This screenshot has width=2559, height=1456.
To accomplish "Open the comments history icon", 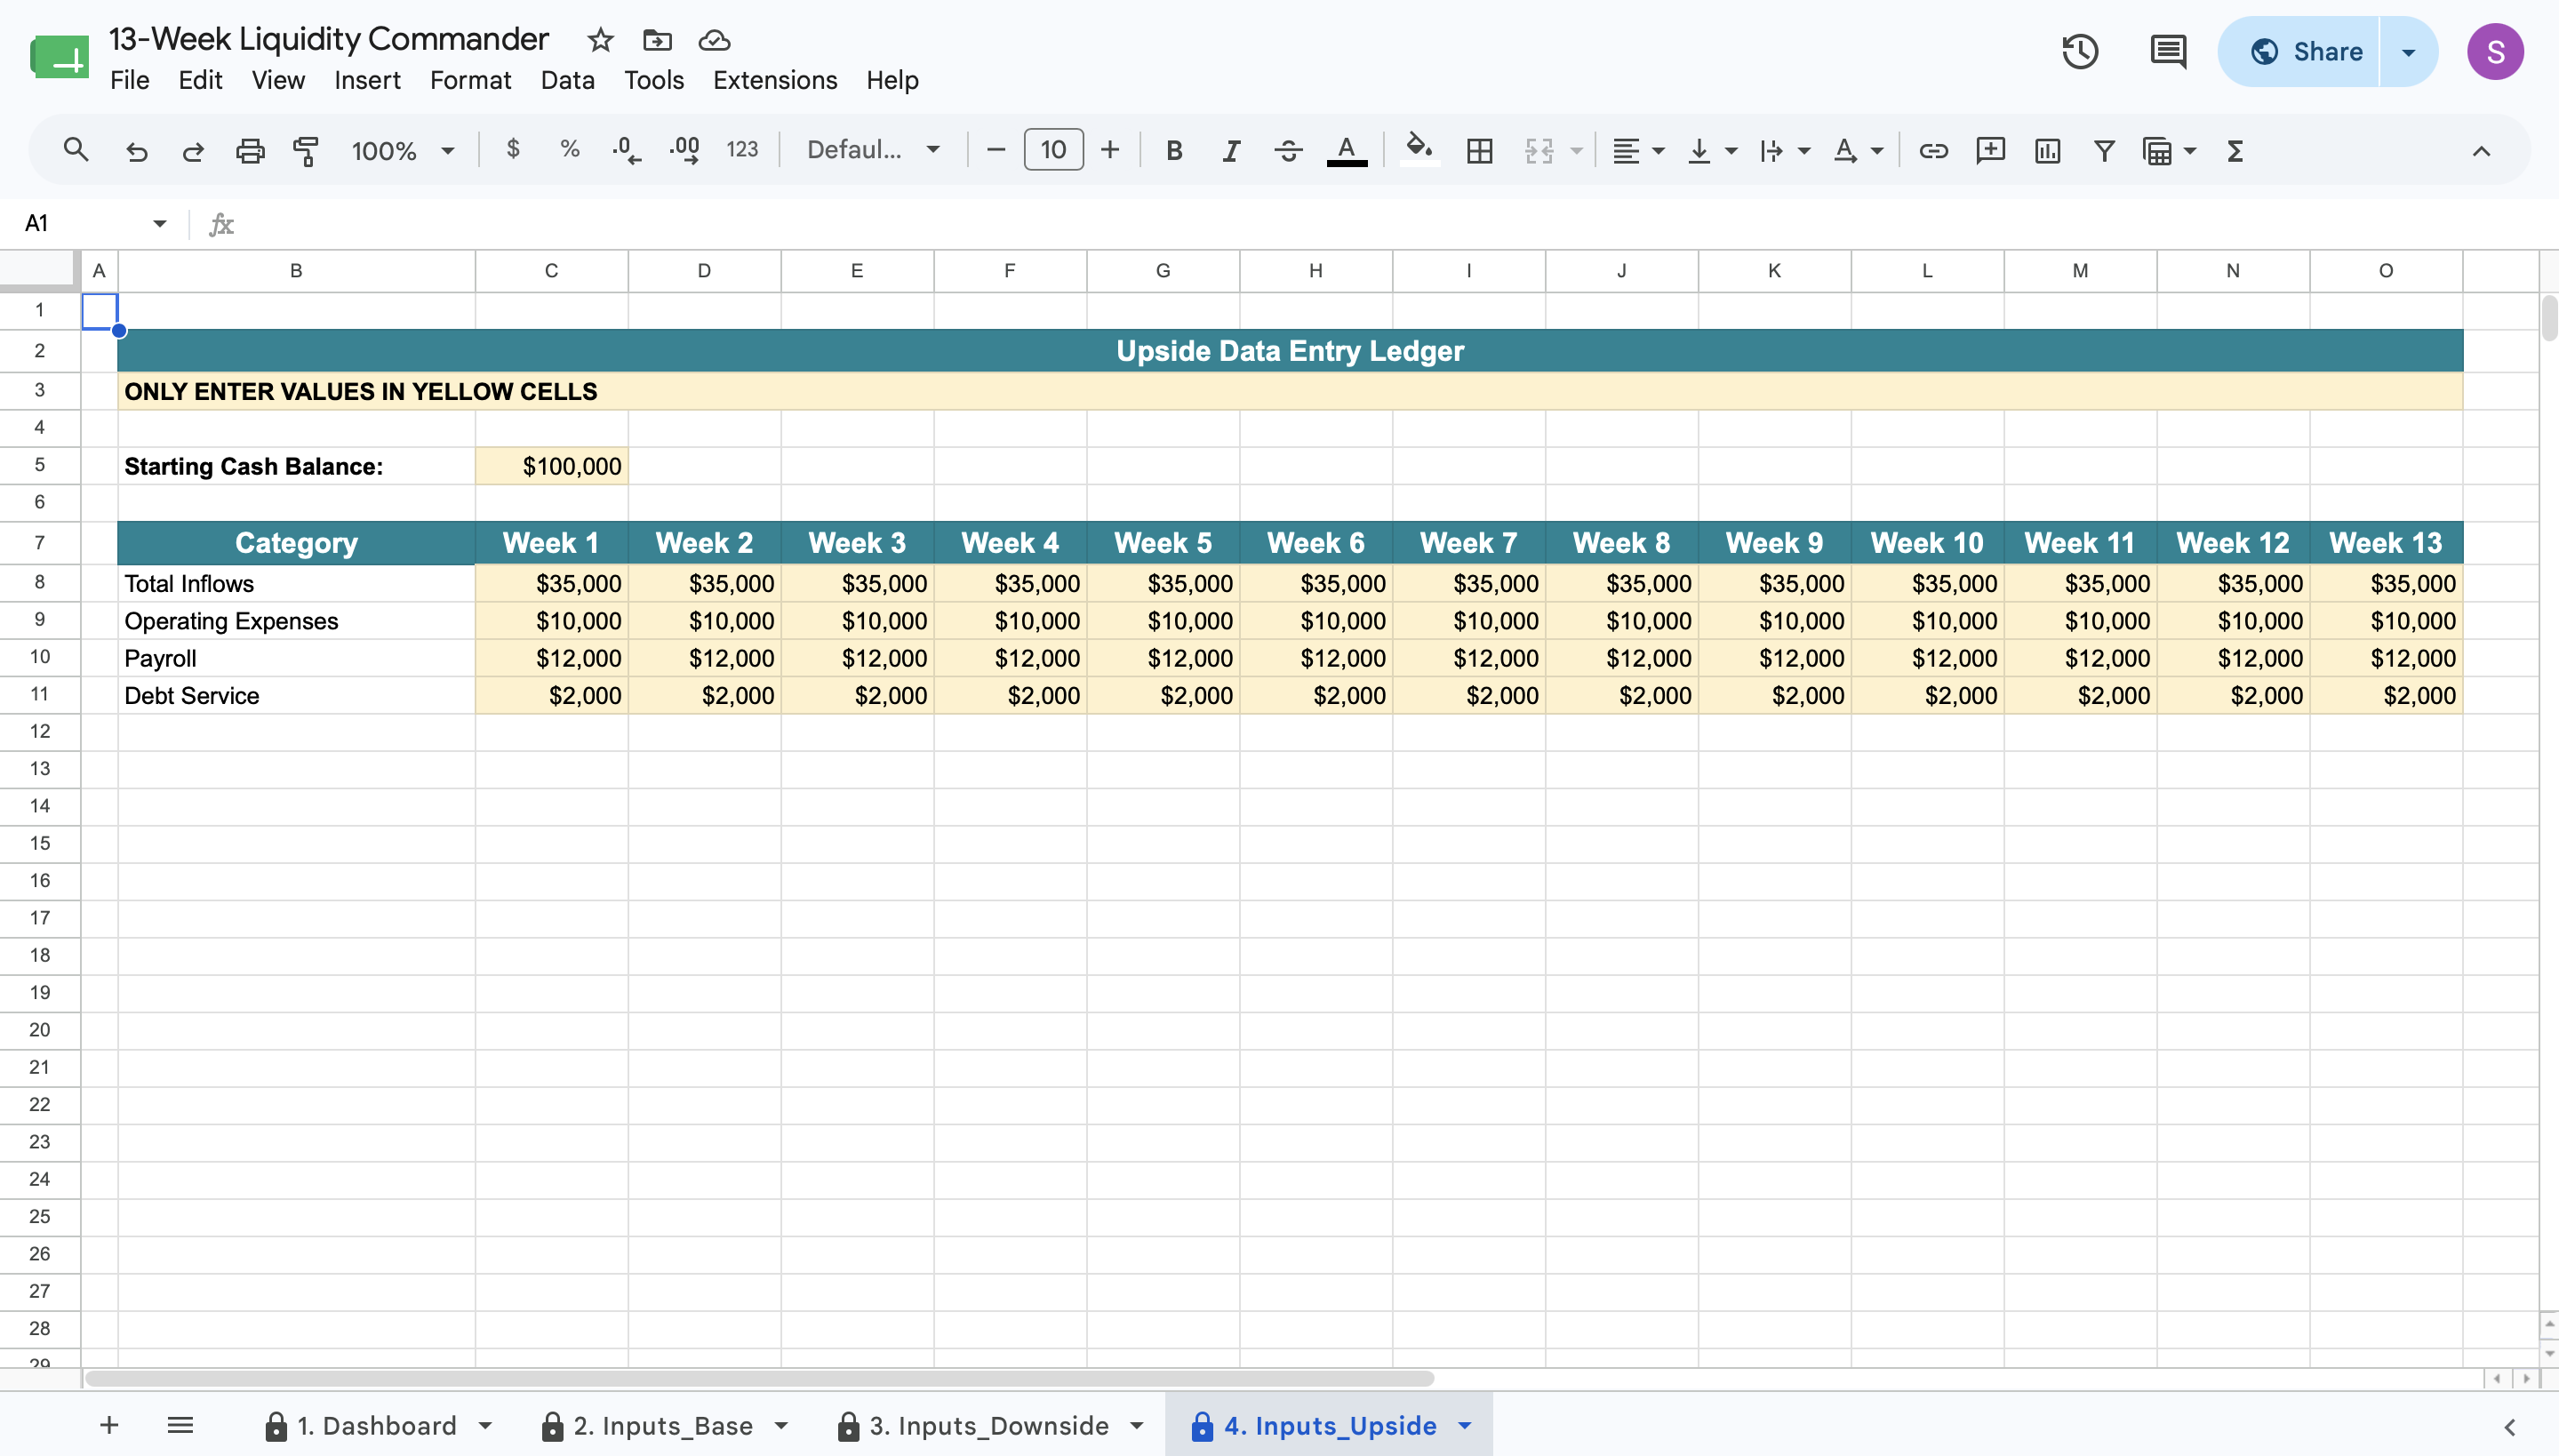I will [2168, 51].
